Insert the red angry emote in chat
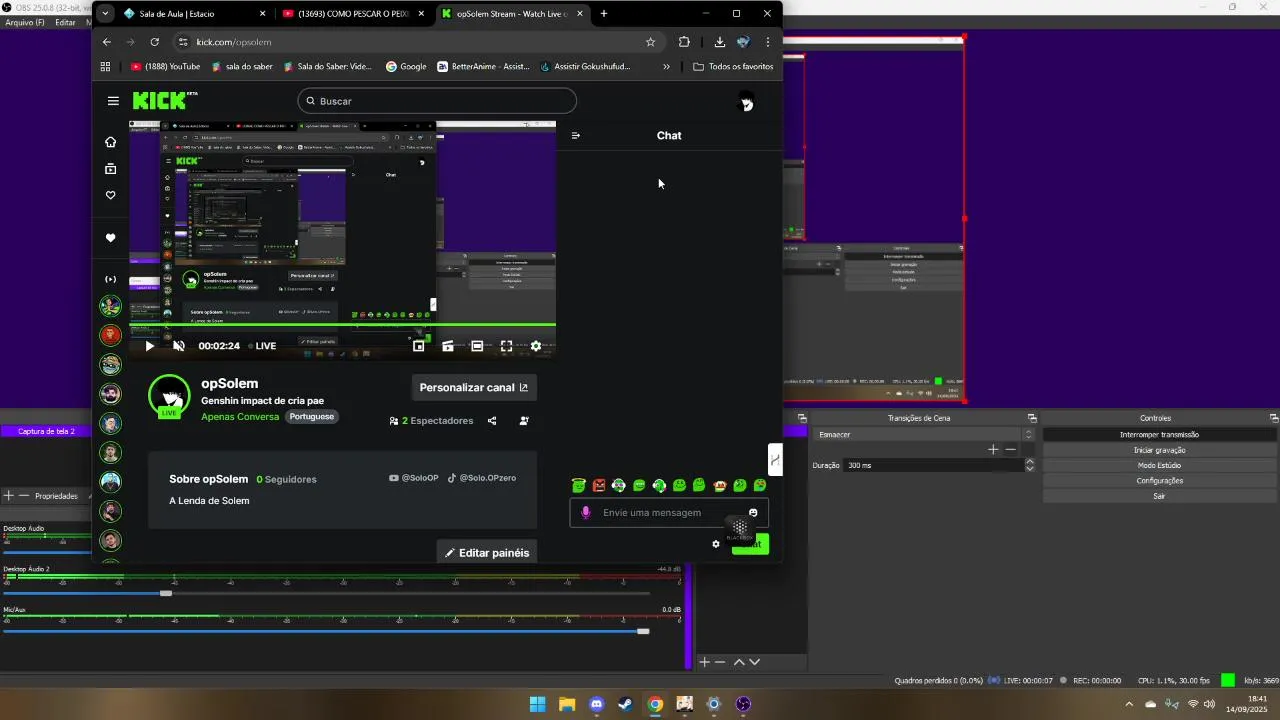Screen dimensions: 1280x720 click(x=599, y=485)
